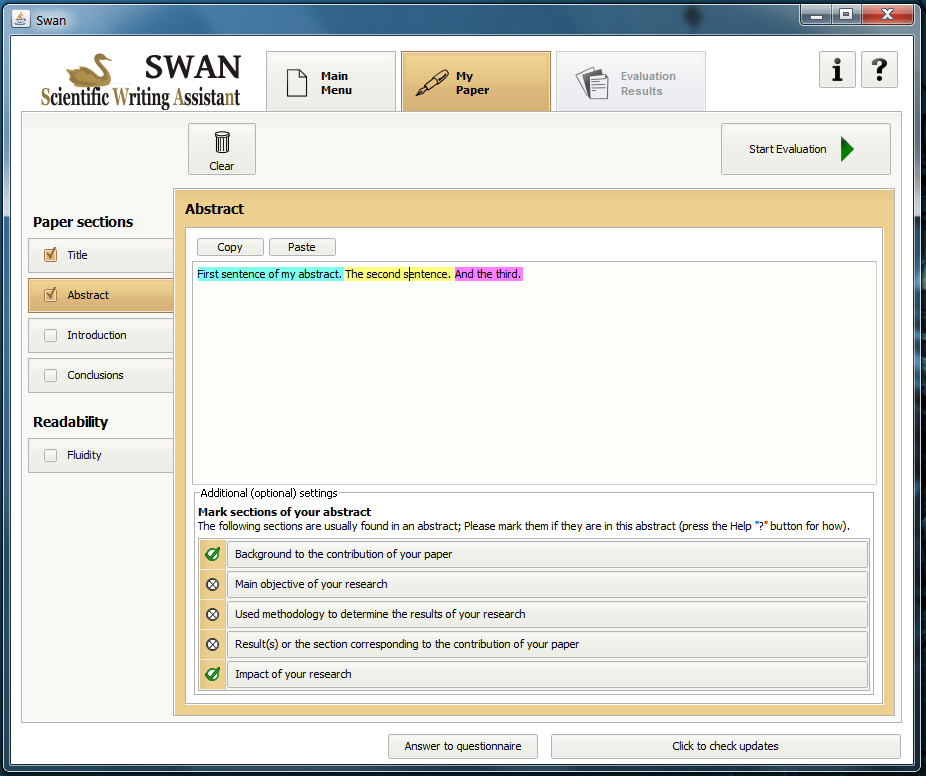Switch to the Main Menu tab

331,81
